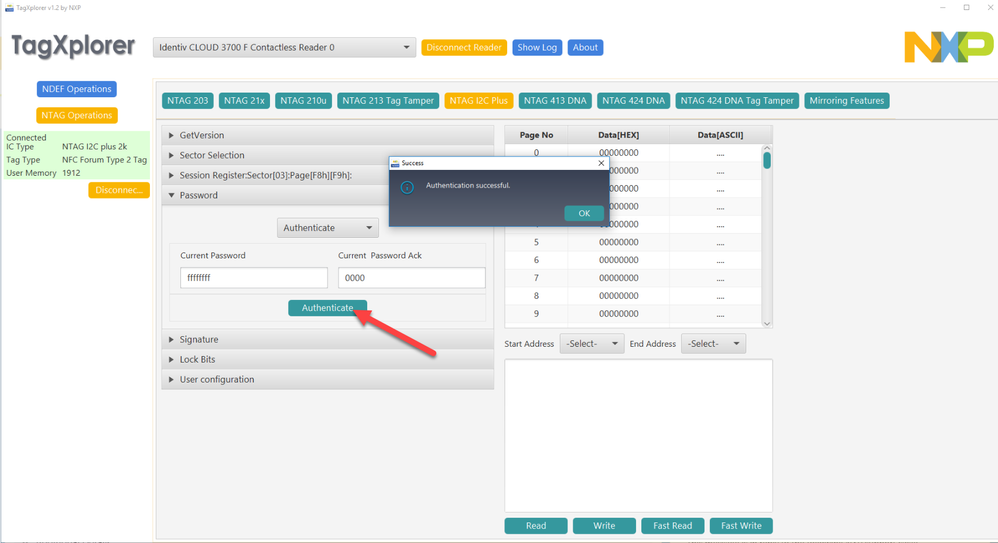Click the large data text area
998x543 pixels.
click(638, 435)
